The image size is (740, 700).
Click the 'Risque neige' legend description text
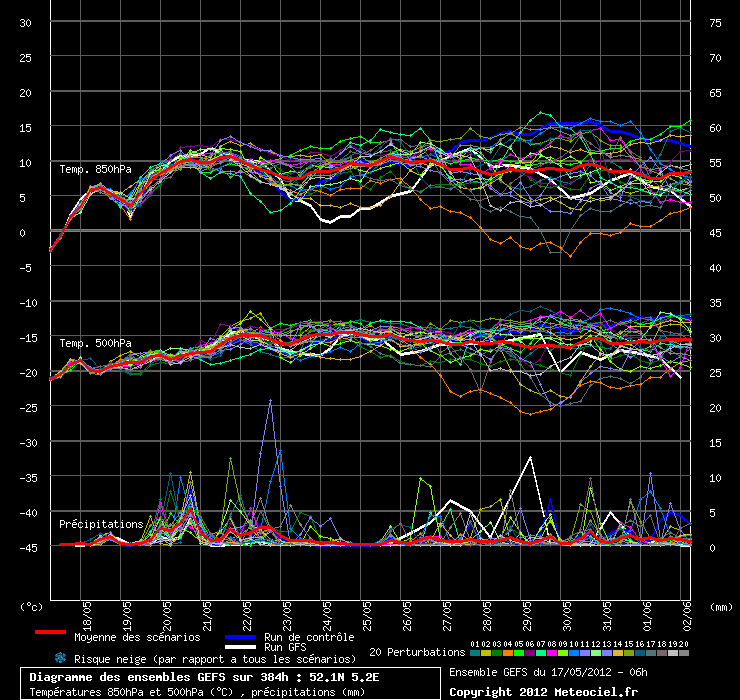tap(215, 659)
